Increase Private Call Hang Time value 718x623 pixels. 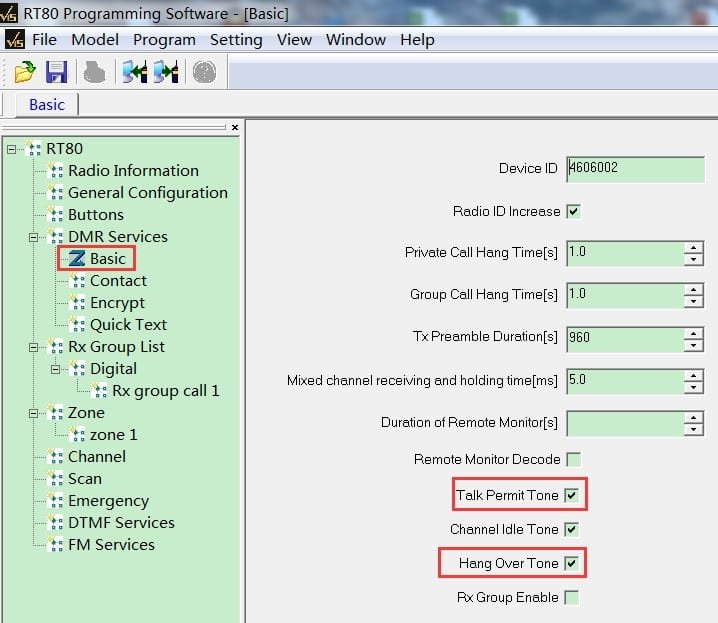point(693,248)
